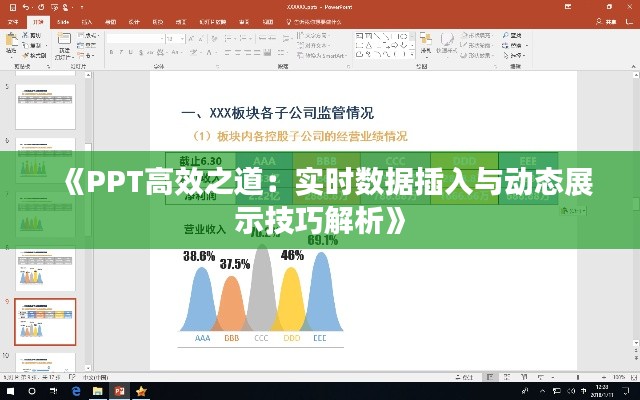The image size is (640, 400).
Task: Open the slide Layout dropdown
Action: (88, 36)
